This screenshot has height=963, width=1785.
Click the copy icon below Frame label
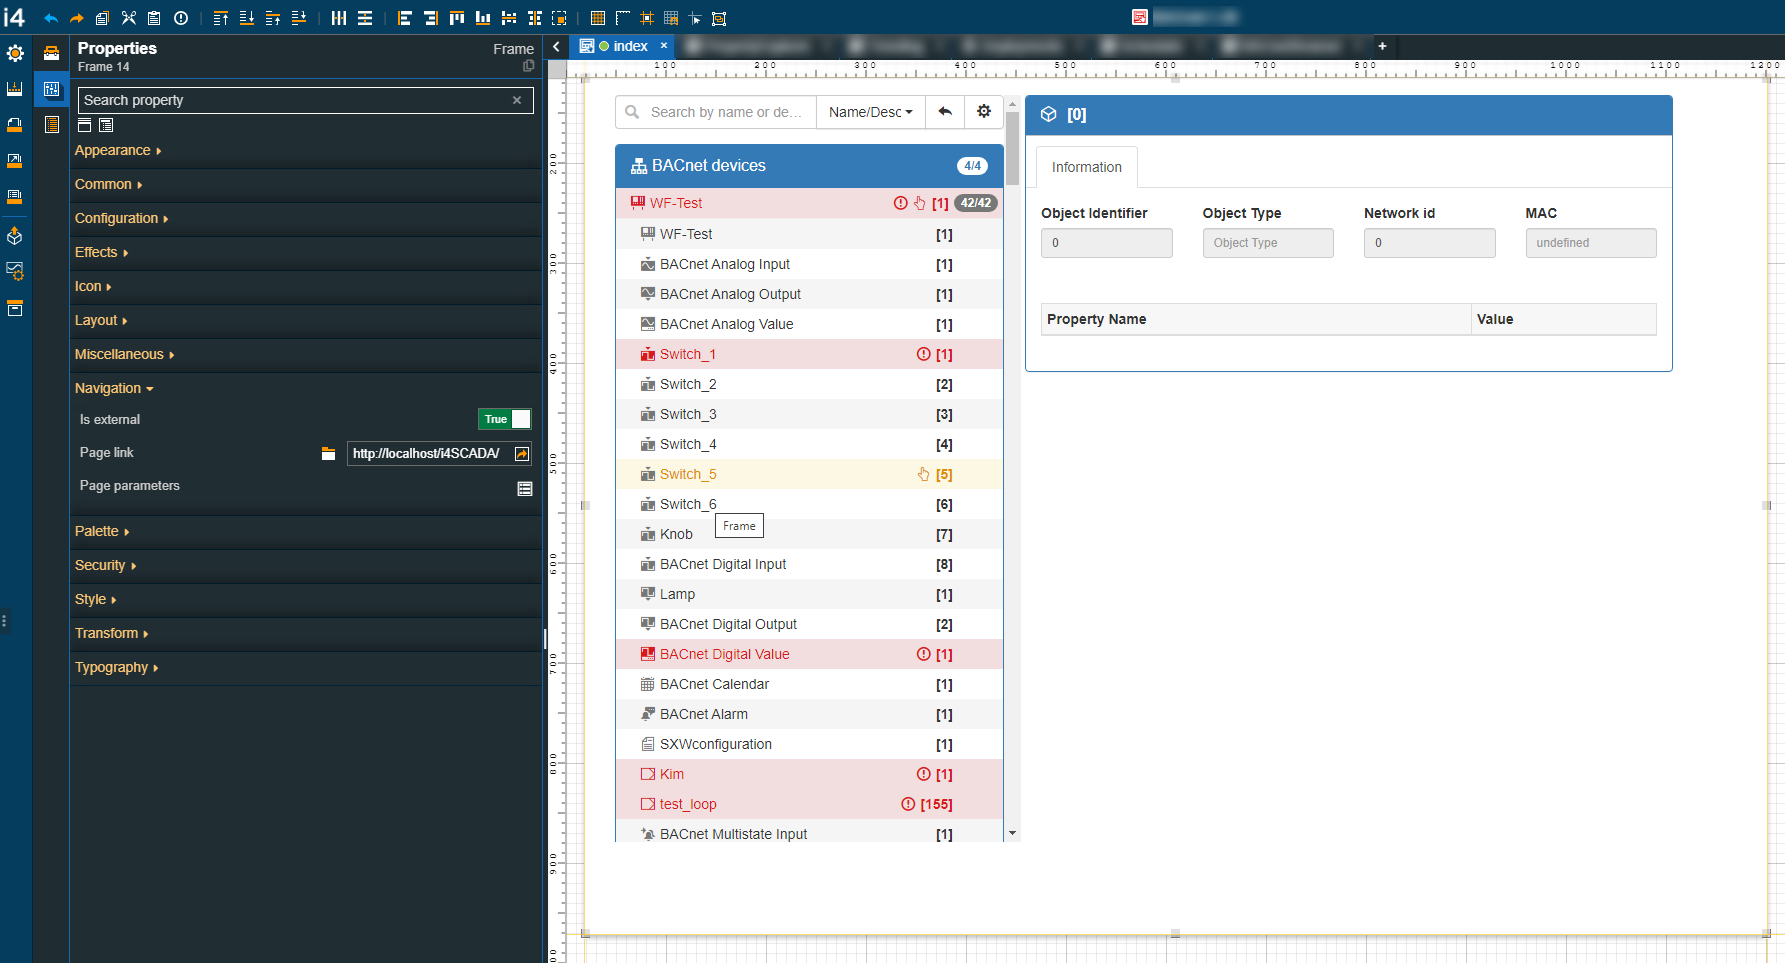point(528,66)
